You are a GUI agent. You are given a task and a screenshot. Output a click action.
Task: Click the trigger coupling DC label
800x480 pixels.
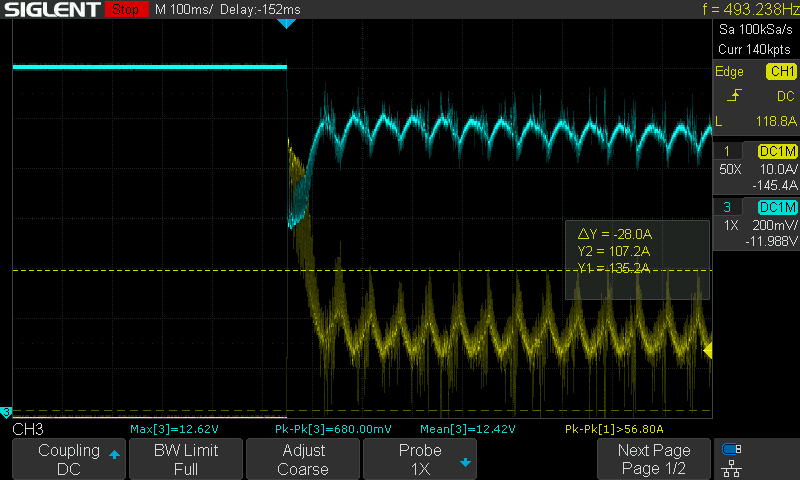coord(786,96)
